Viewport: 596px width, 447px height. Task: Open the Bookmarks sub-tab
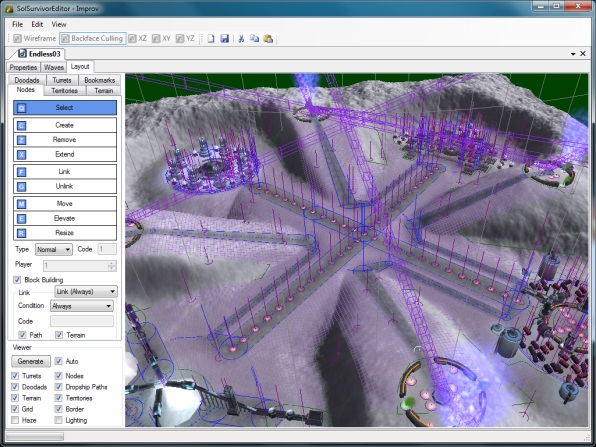point(100,80)
